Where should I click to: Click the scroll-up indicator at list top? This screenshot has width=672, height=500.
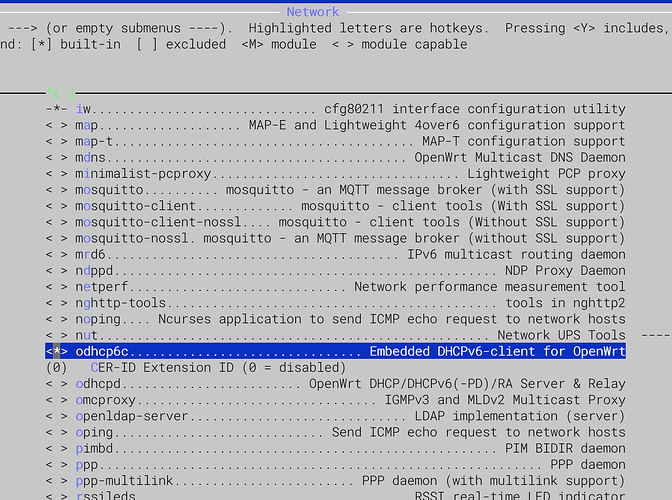pos(60,92)
